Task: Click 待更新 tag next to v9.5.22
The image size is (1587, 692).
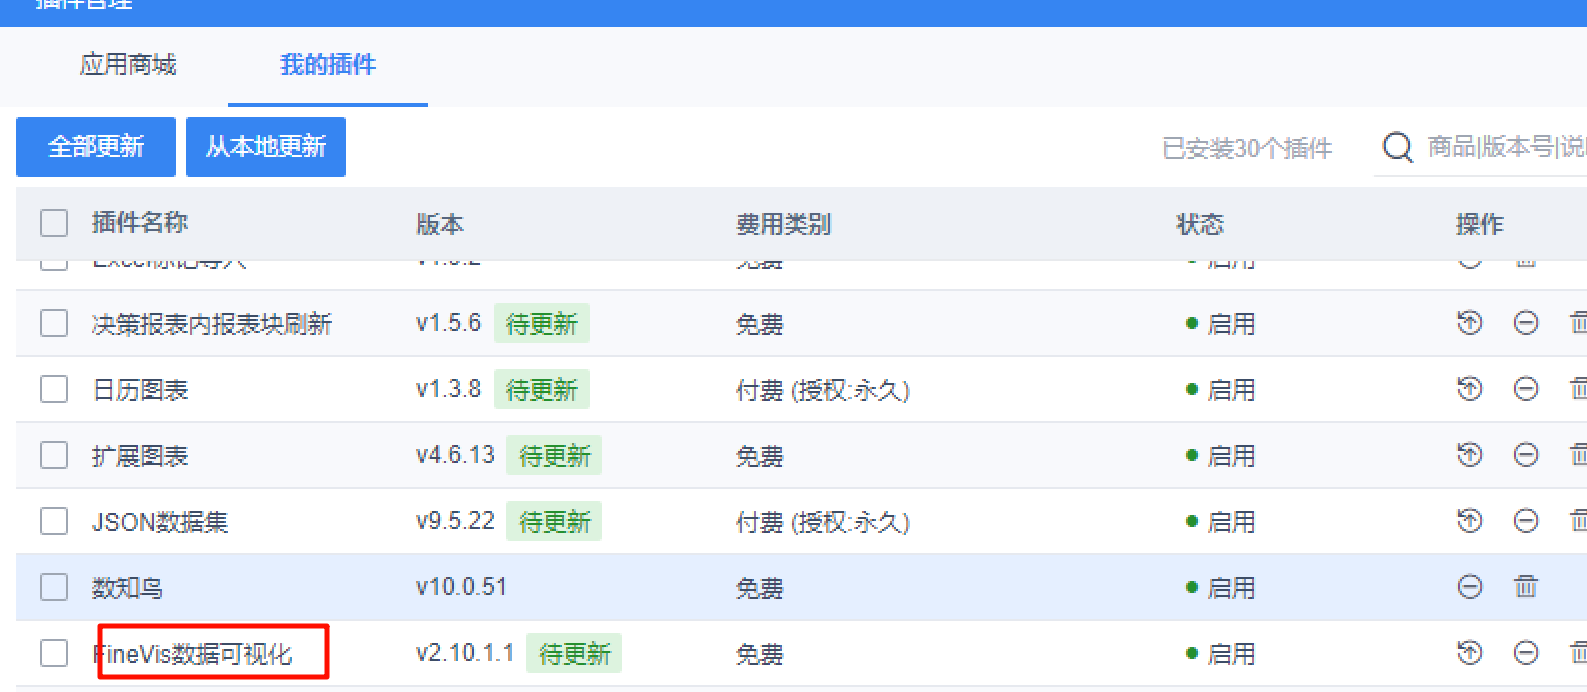Action: (x=555, y=521)
